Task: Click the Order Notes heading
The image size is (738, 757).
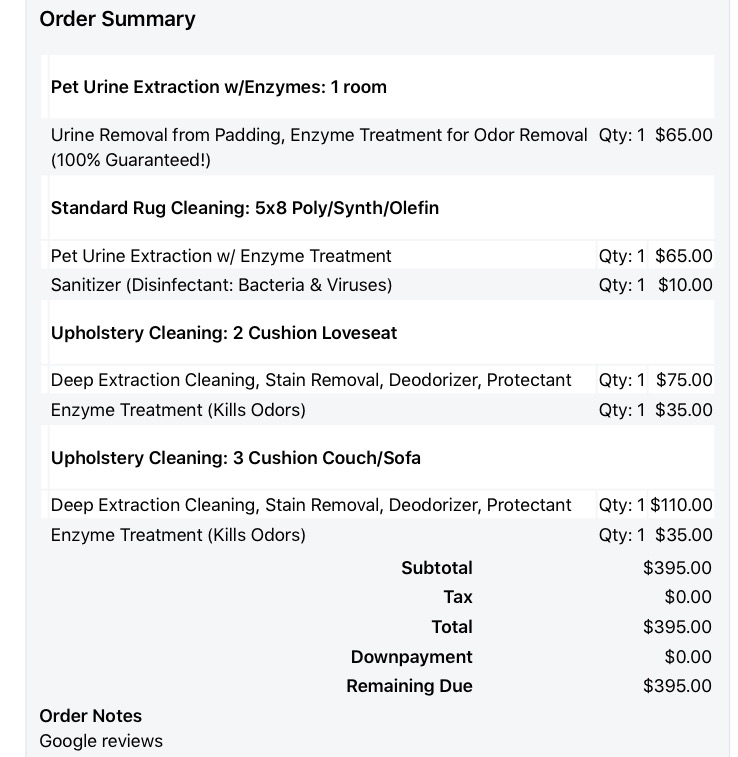Action: pyautogui.click(x=90, y=716)
